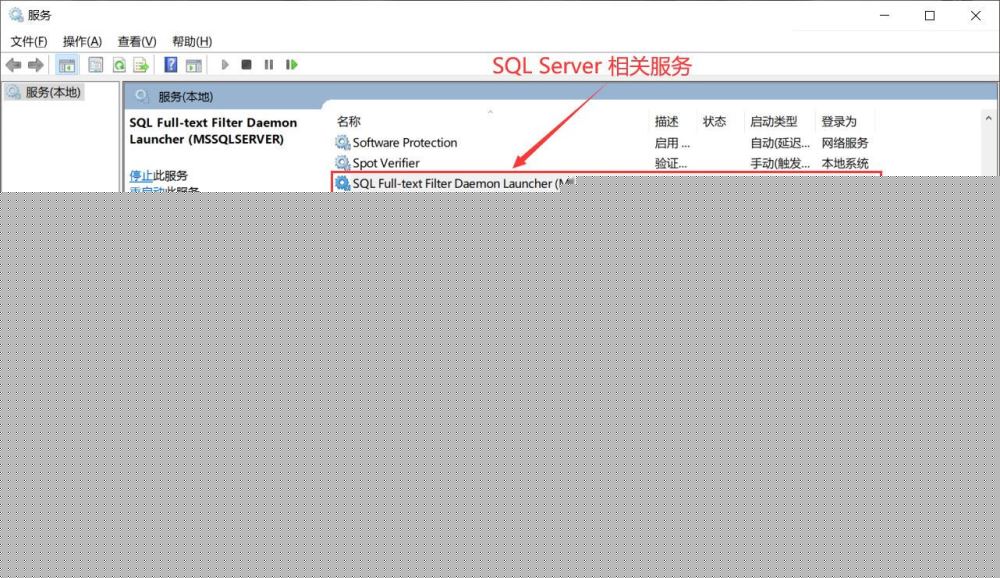Click the 停止 link to stop service
The width and height of the screenshot is (1000, 578).
pyautogui.click(x=141, y=175)
